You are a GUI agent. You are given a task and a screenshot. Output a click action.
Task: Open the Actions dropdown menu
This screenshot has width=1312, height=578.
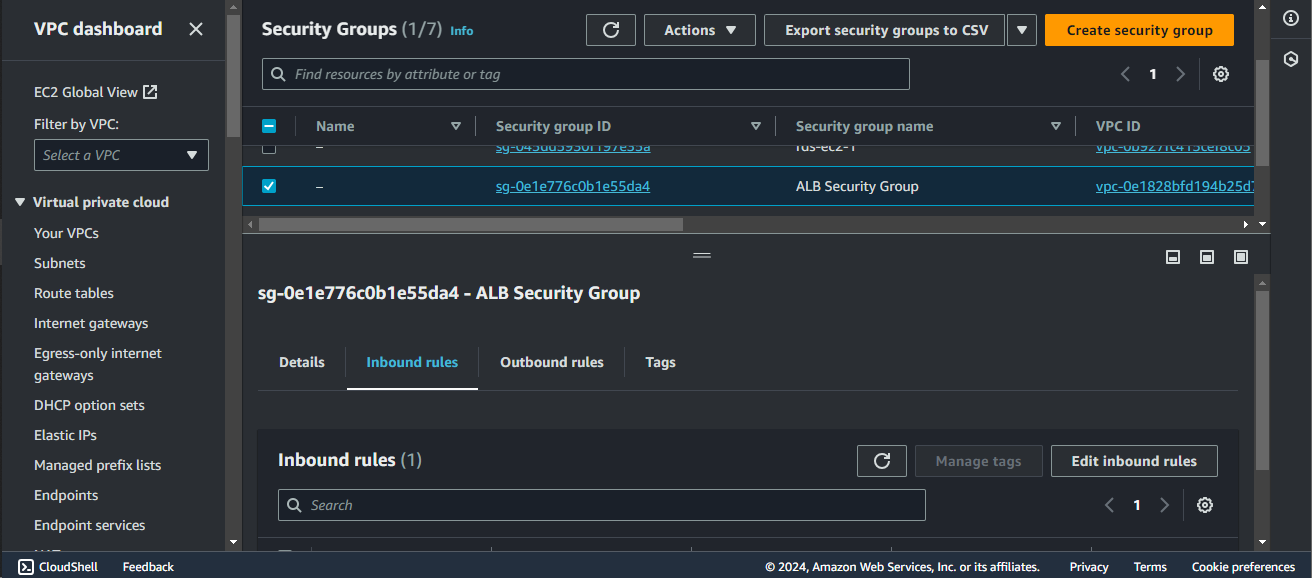700,30
